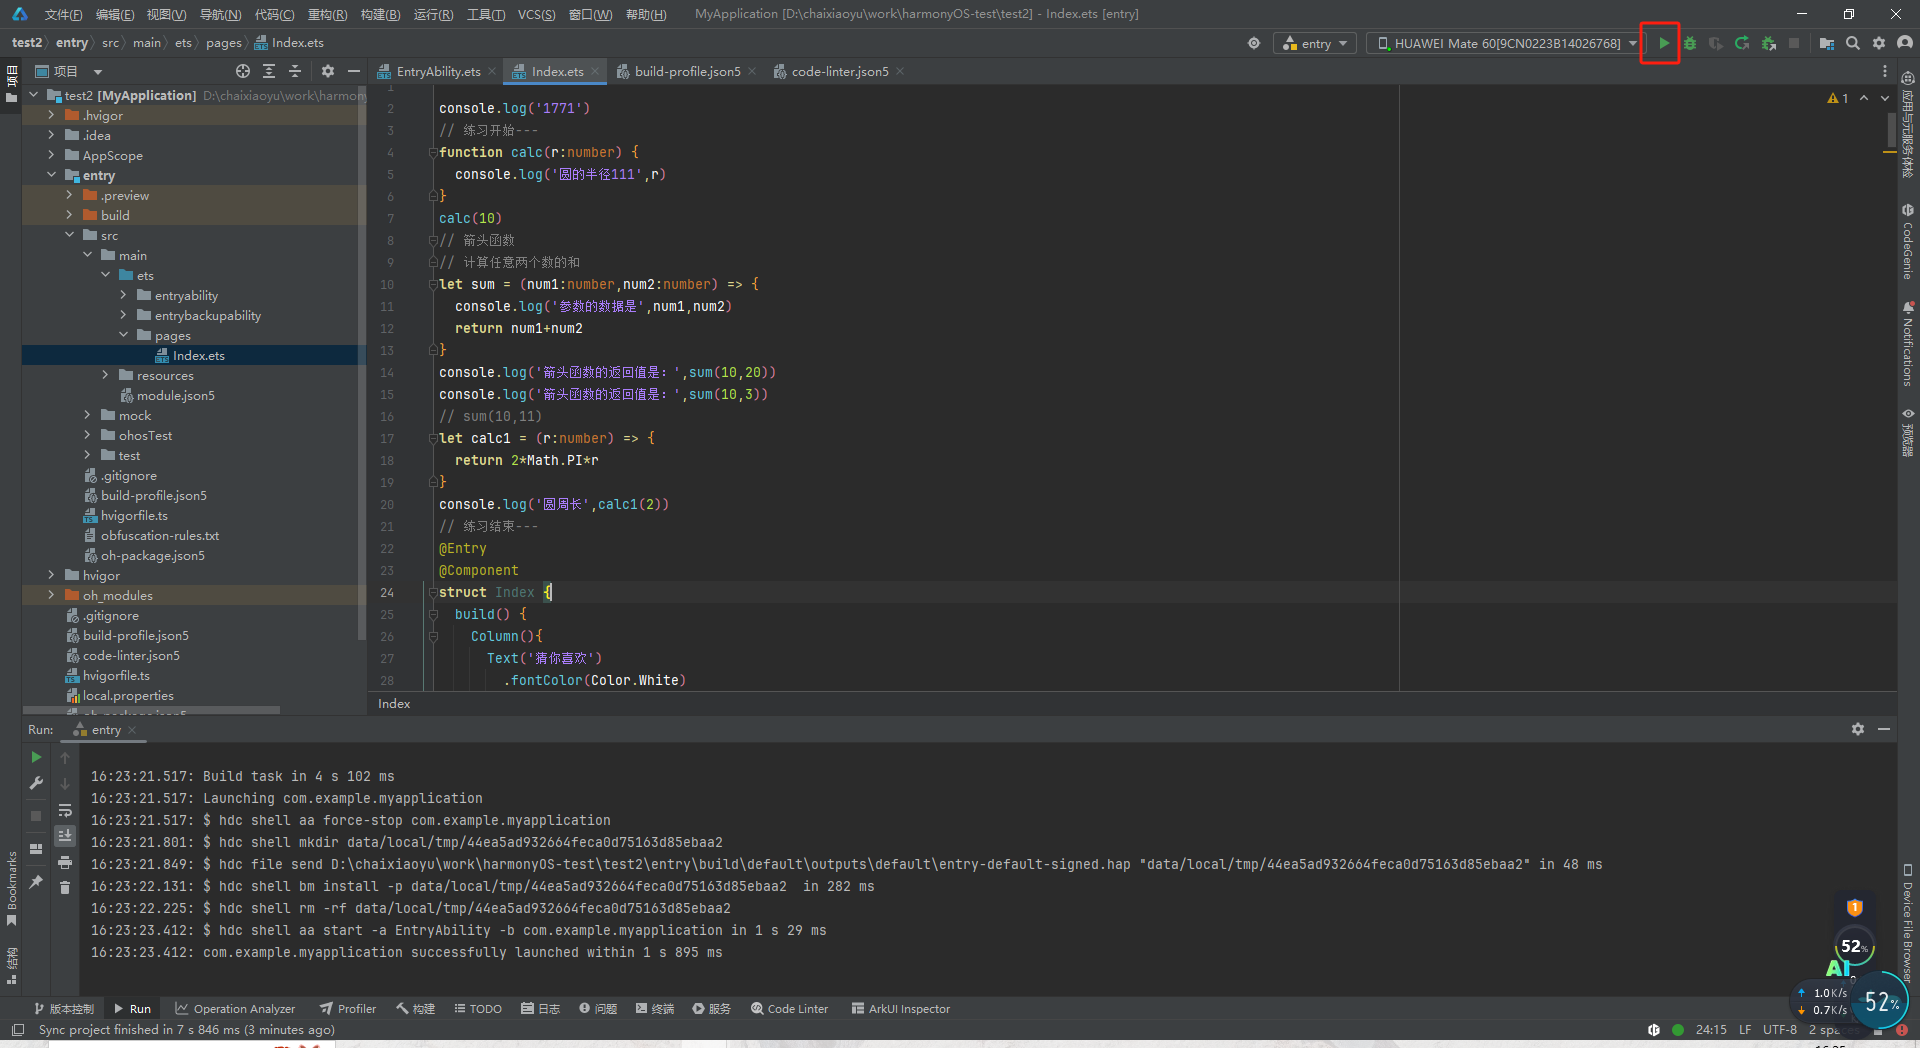Open the VCS(S) menu
This screenshot has width=1920, height=1048.
536,14
